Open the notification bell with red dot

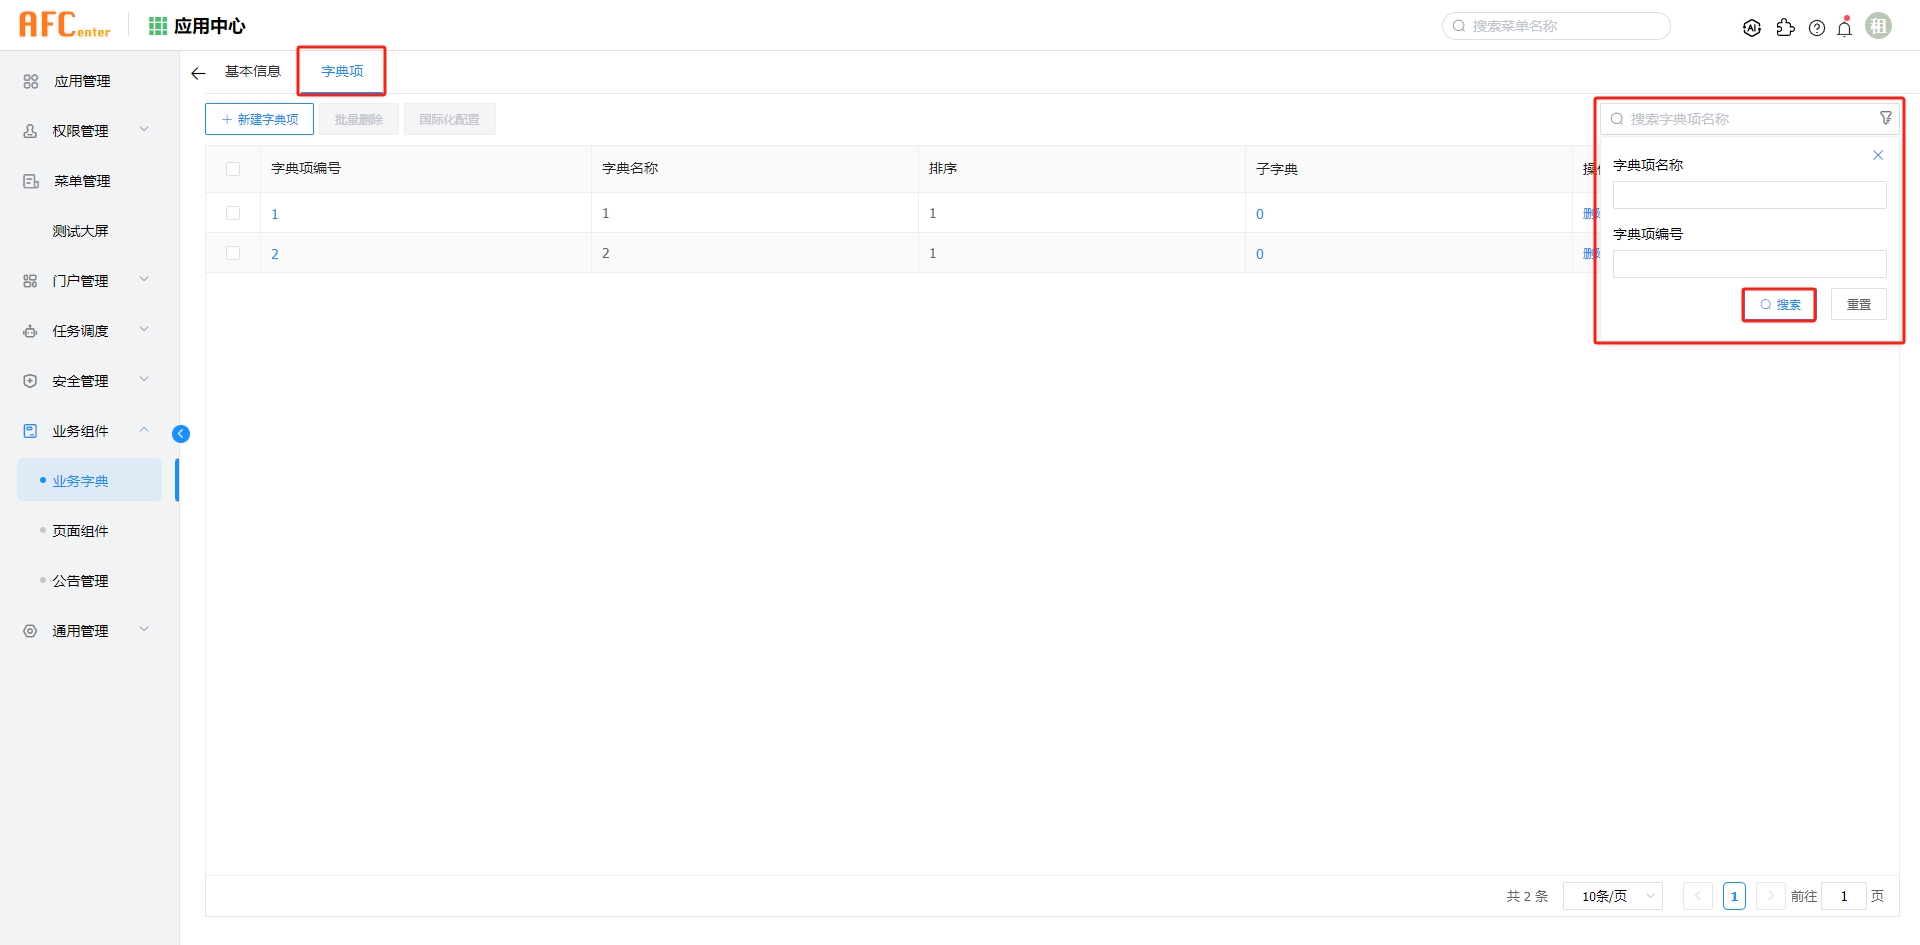[x=1844, y=27]
